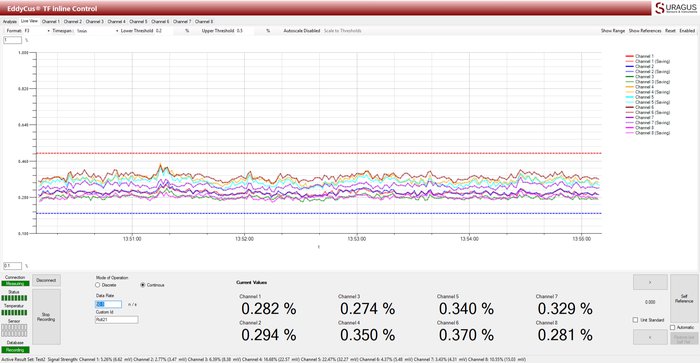Click the Stop Recording button
The height and width of the screenshot is (363, 700).
point(46,317)
